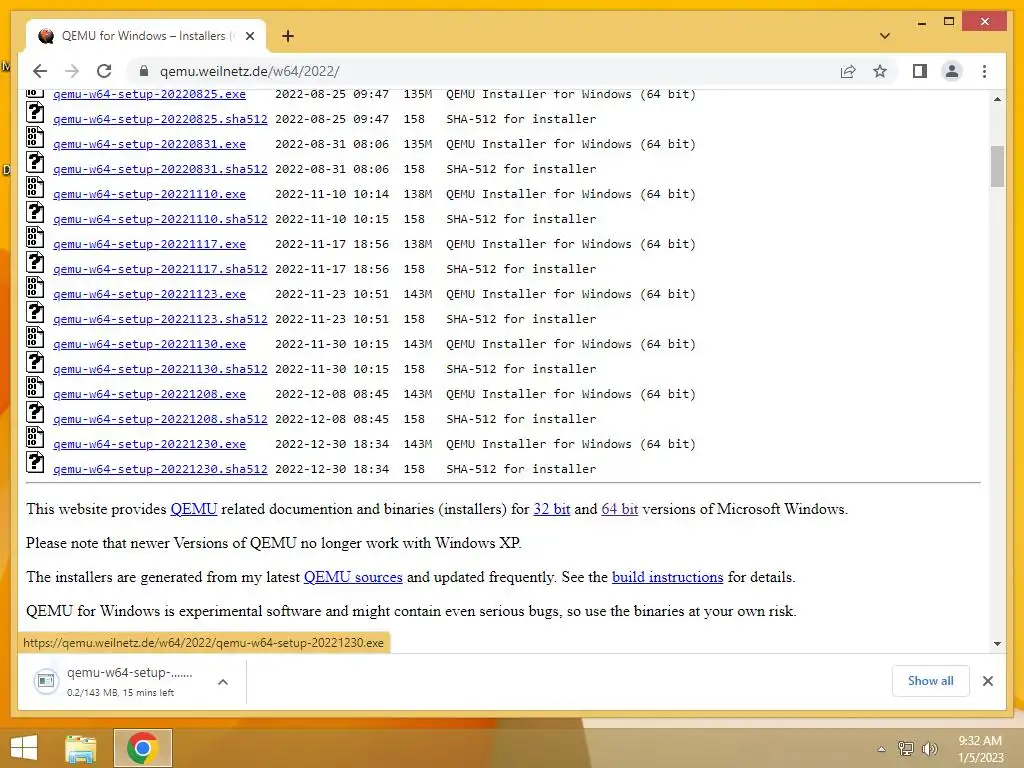Open the tab search chevron
Screen dimensions: 1024x768
pos(884,36)
